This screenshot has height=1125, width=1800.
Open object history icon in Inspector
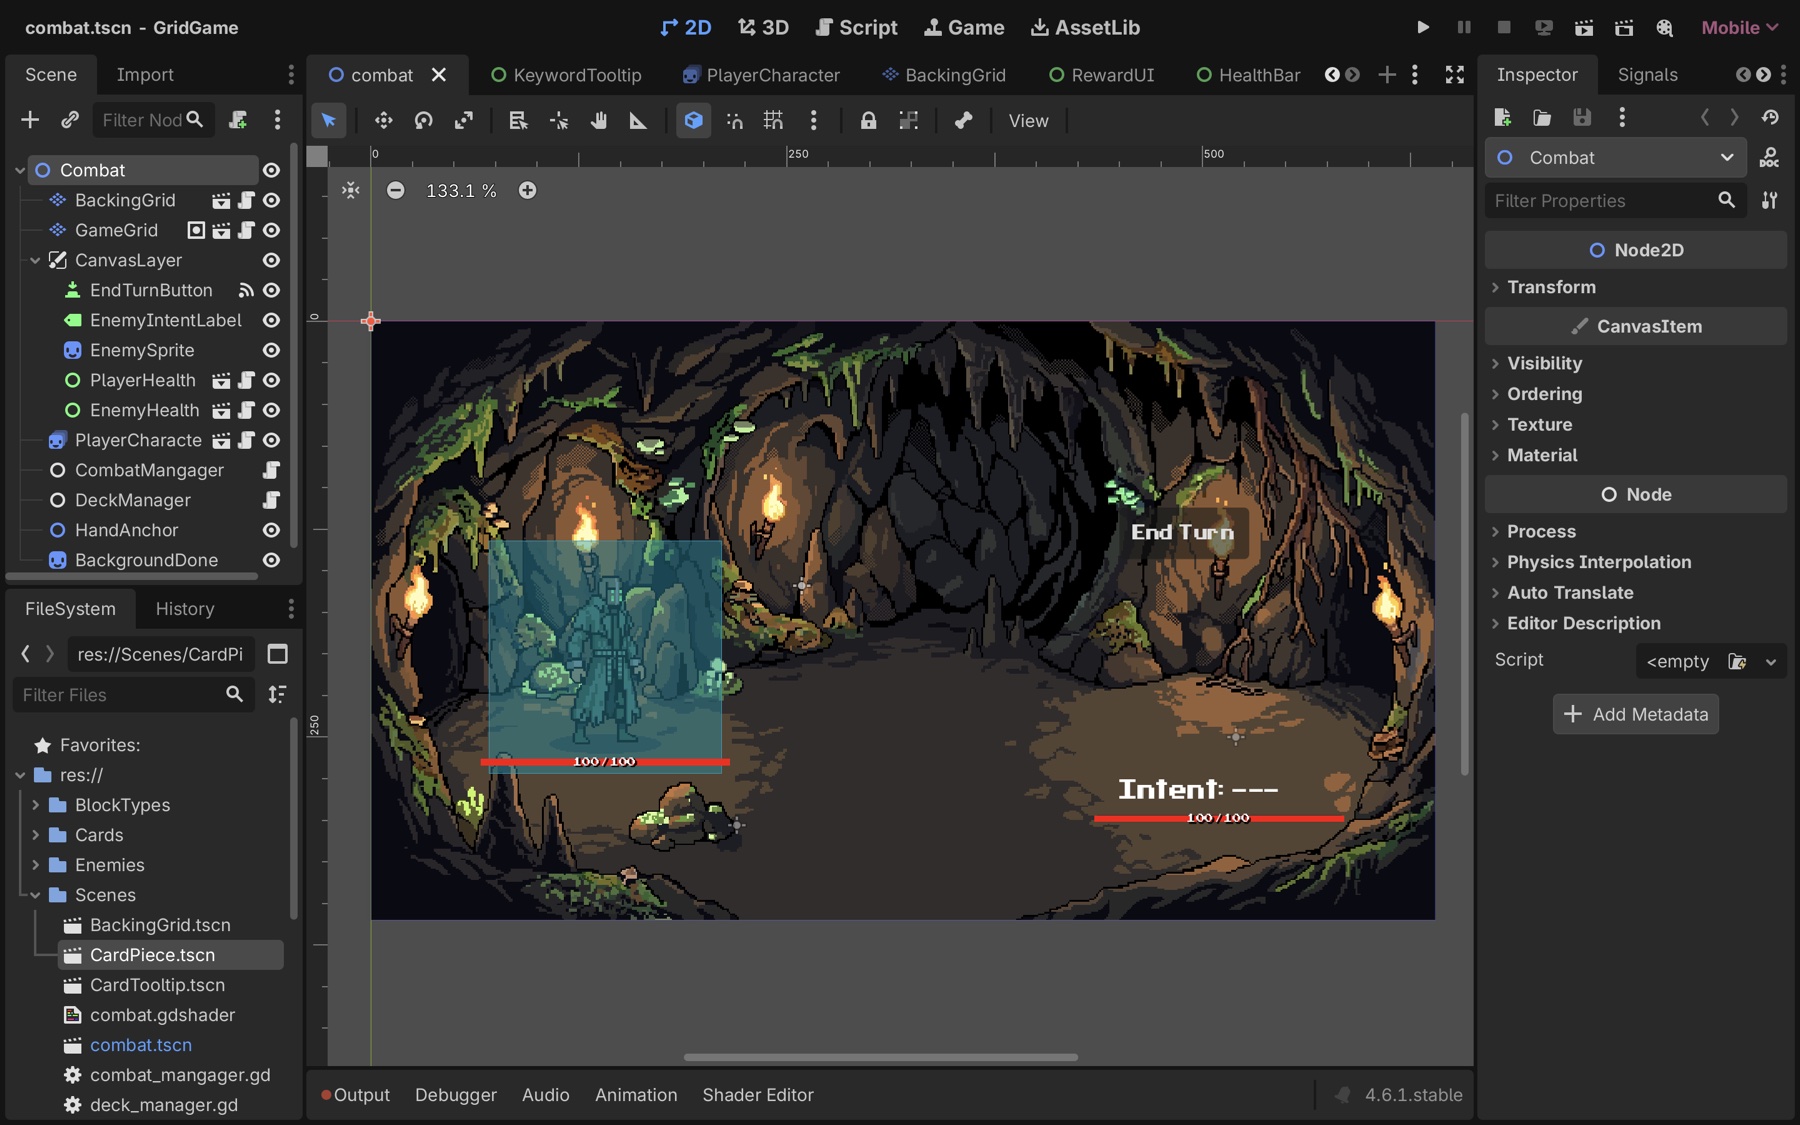point(1771,118)
